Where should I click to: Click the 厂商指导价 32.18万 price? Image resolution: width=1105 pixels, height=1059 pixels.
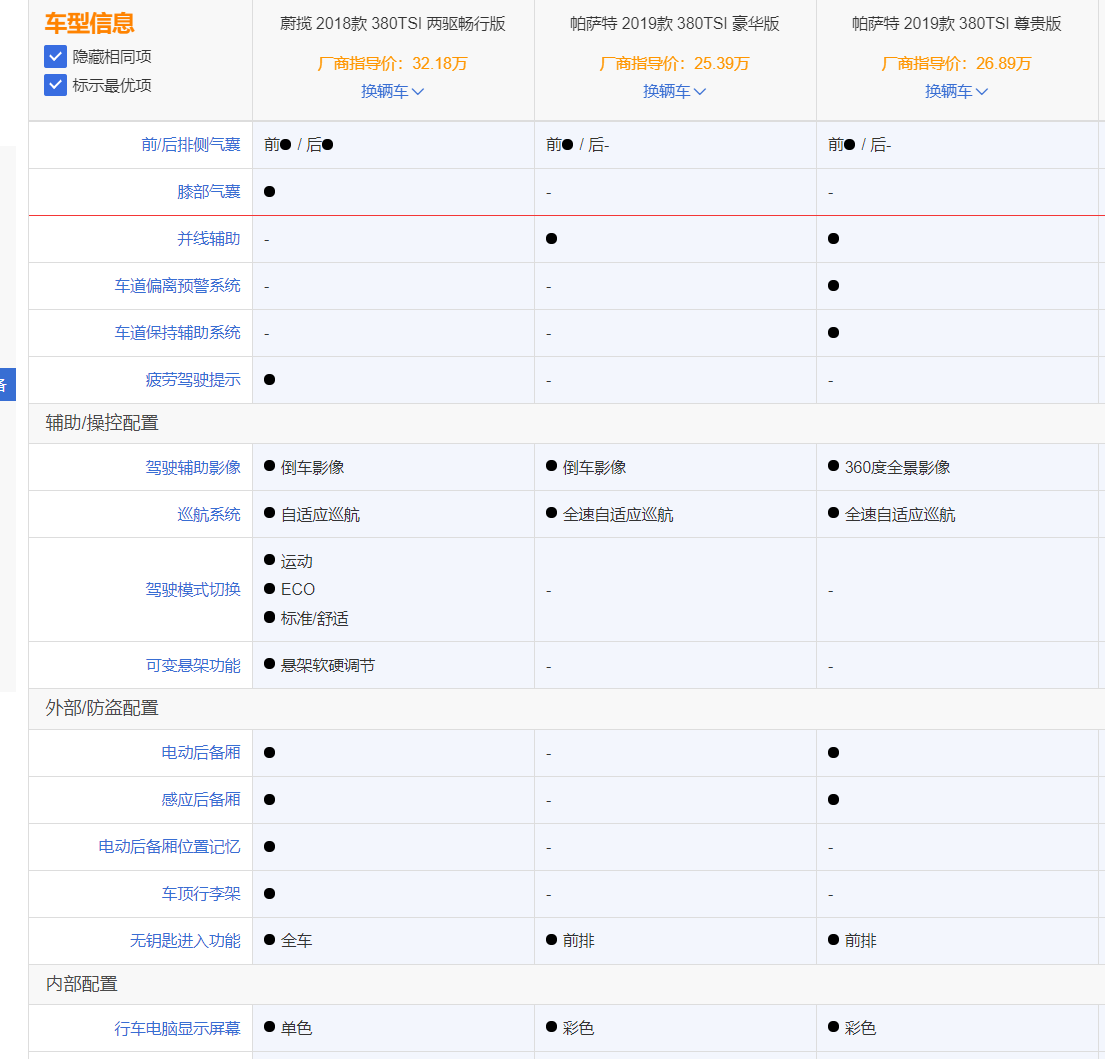coord(393,63)
